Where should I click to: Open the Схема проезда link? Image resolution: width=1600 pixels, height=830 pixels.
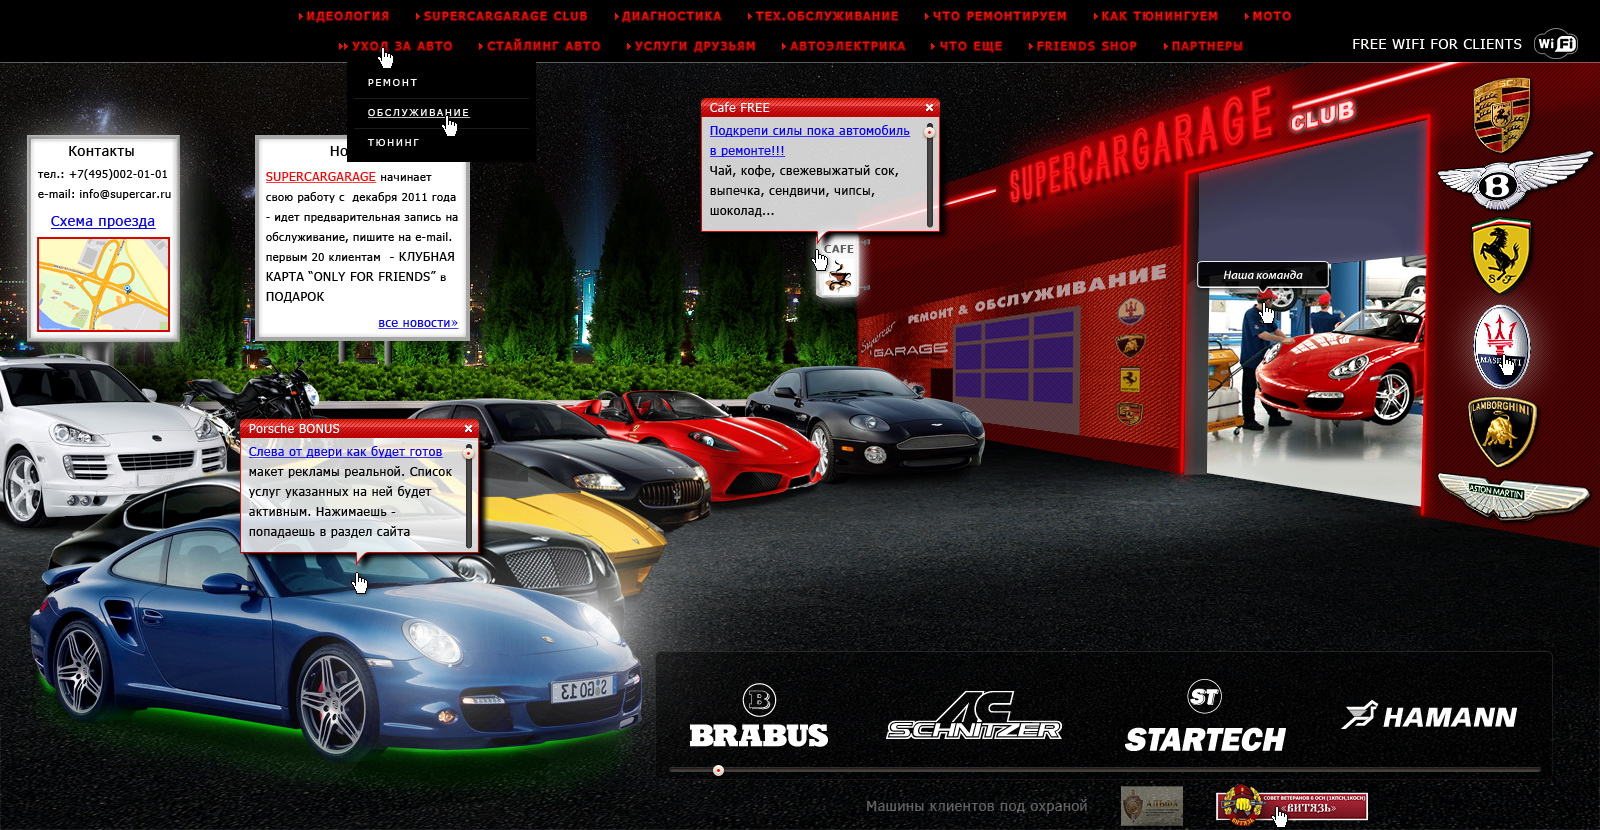click(103, 221)
